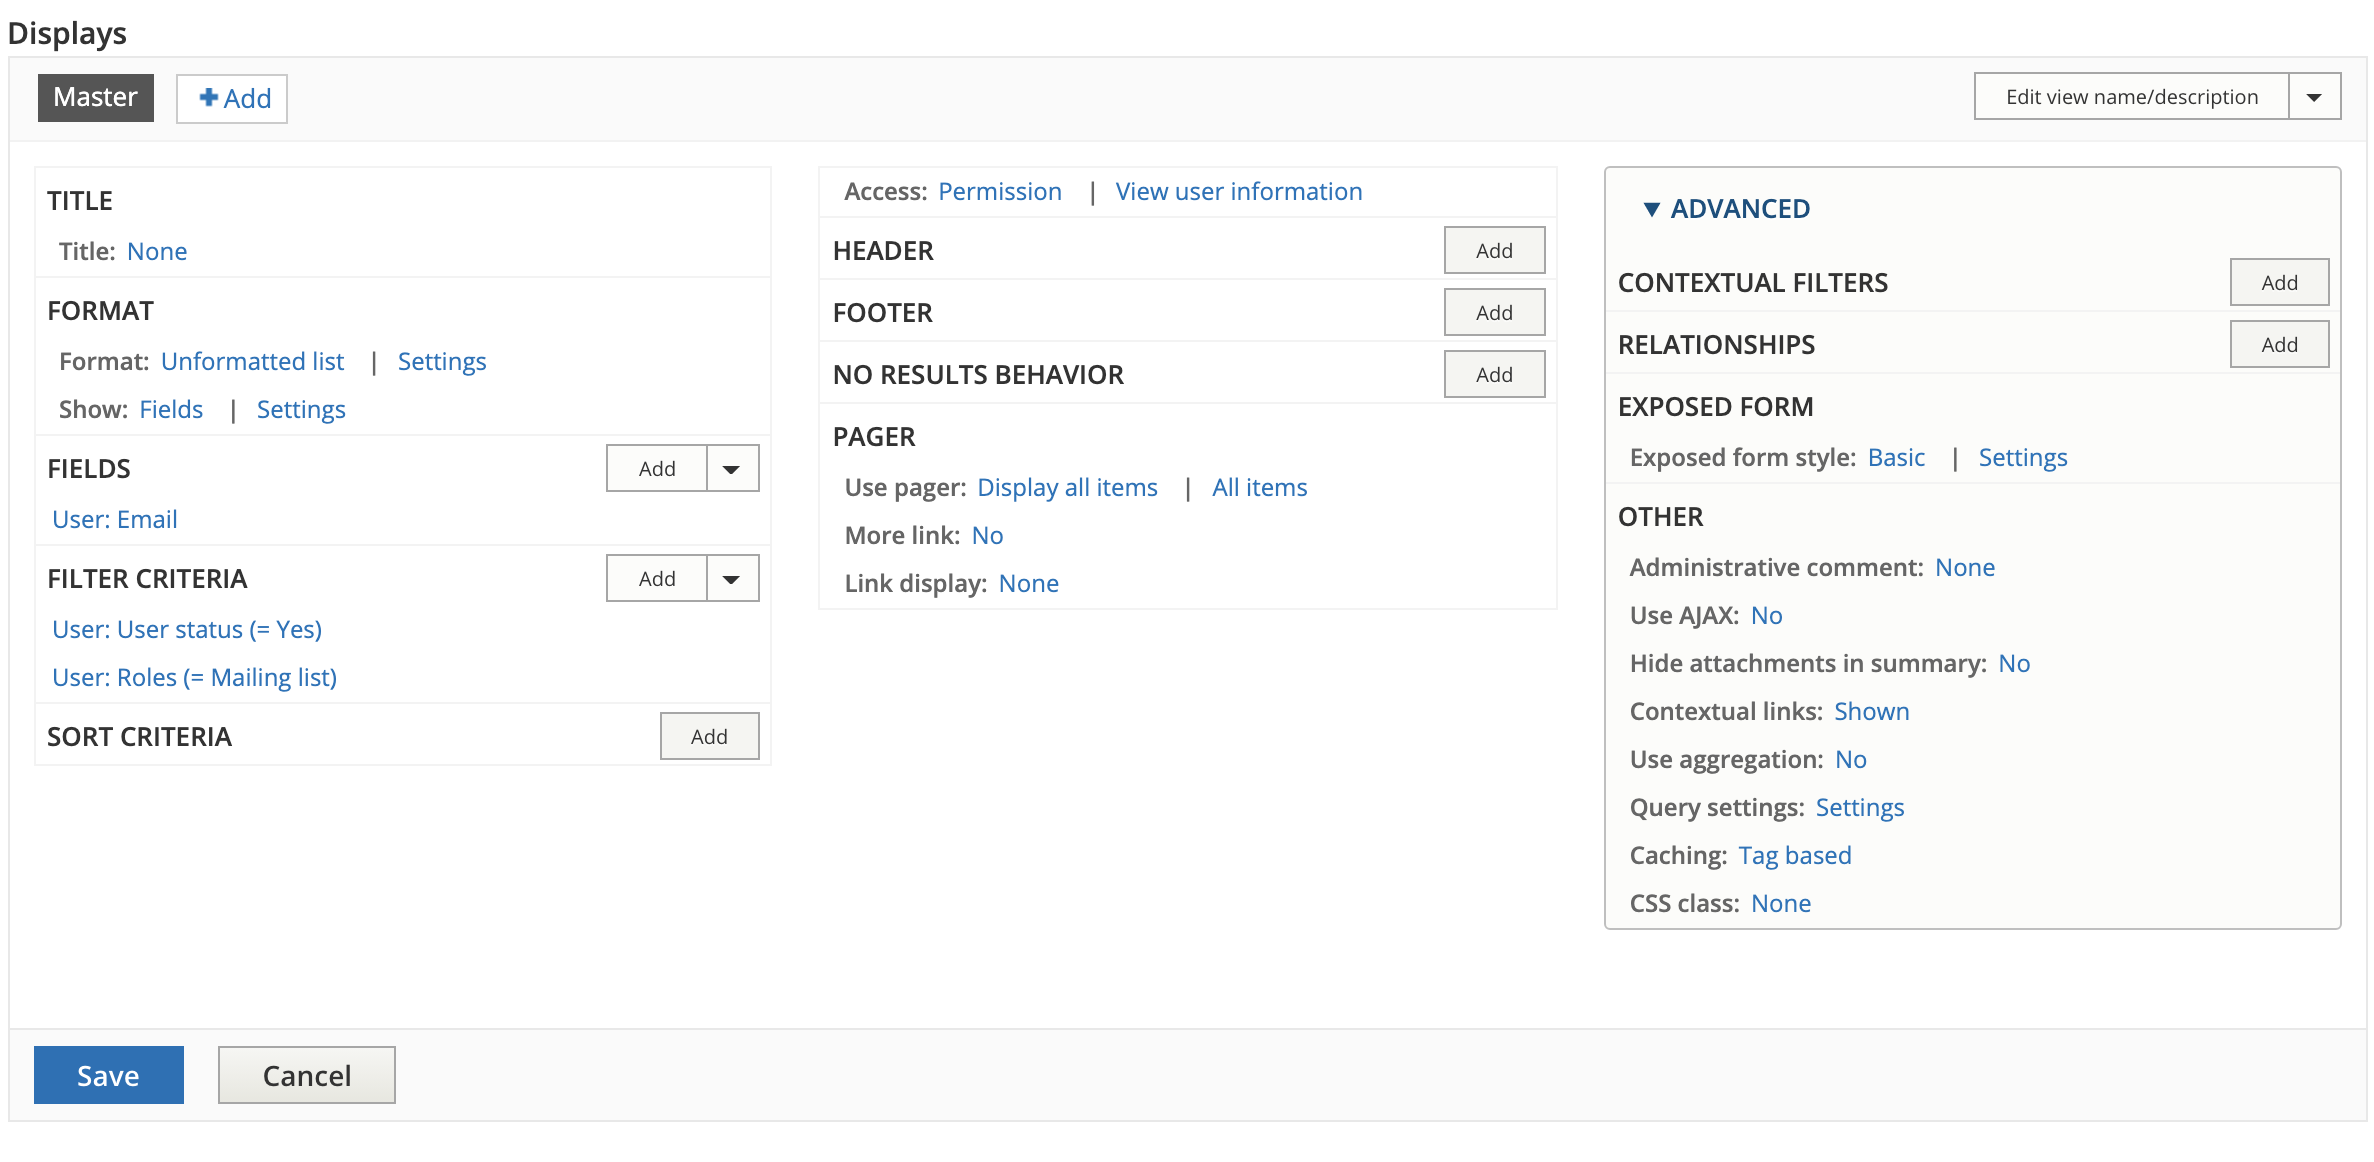Open Permission access settings
The width and height of the screenshot is (2374, 1162).
999,191
